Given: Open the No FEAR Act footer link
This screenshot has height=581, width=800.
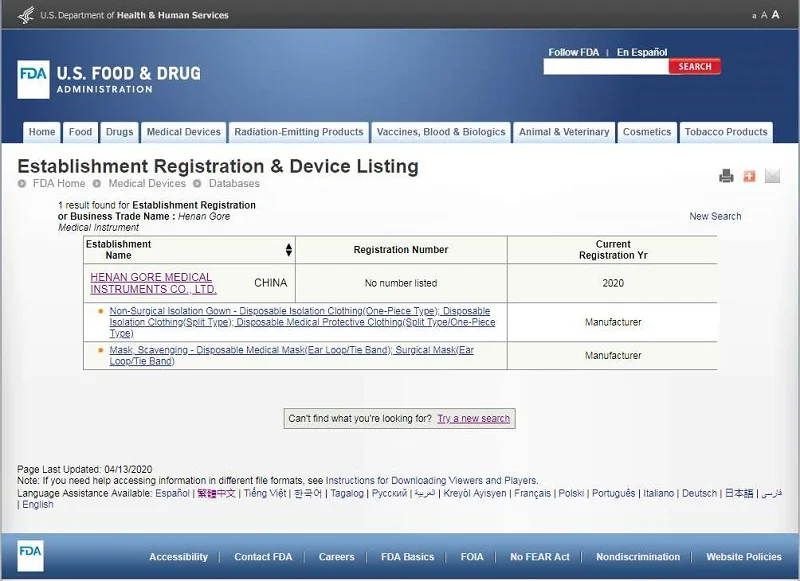Looking at the screenshot, I should pos(540,557).
